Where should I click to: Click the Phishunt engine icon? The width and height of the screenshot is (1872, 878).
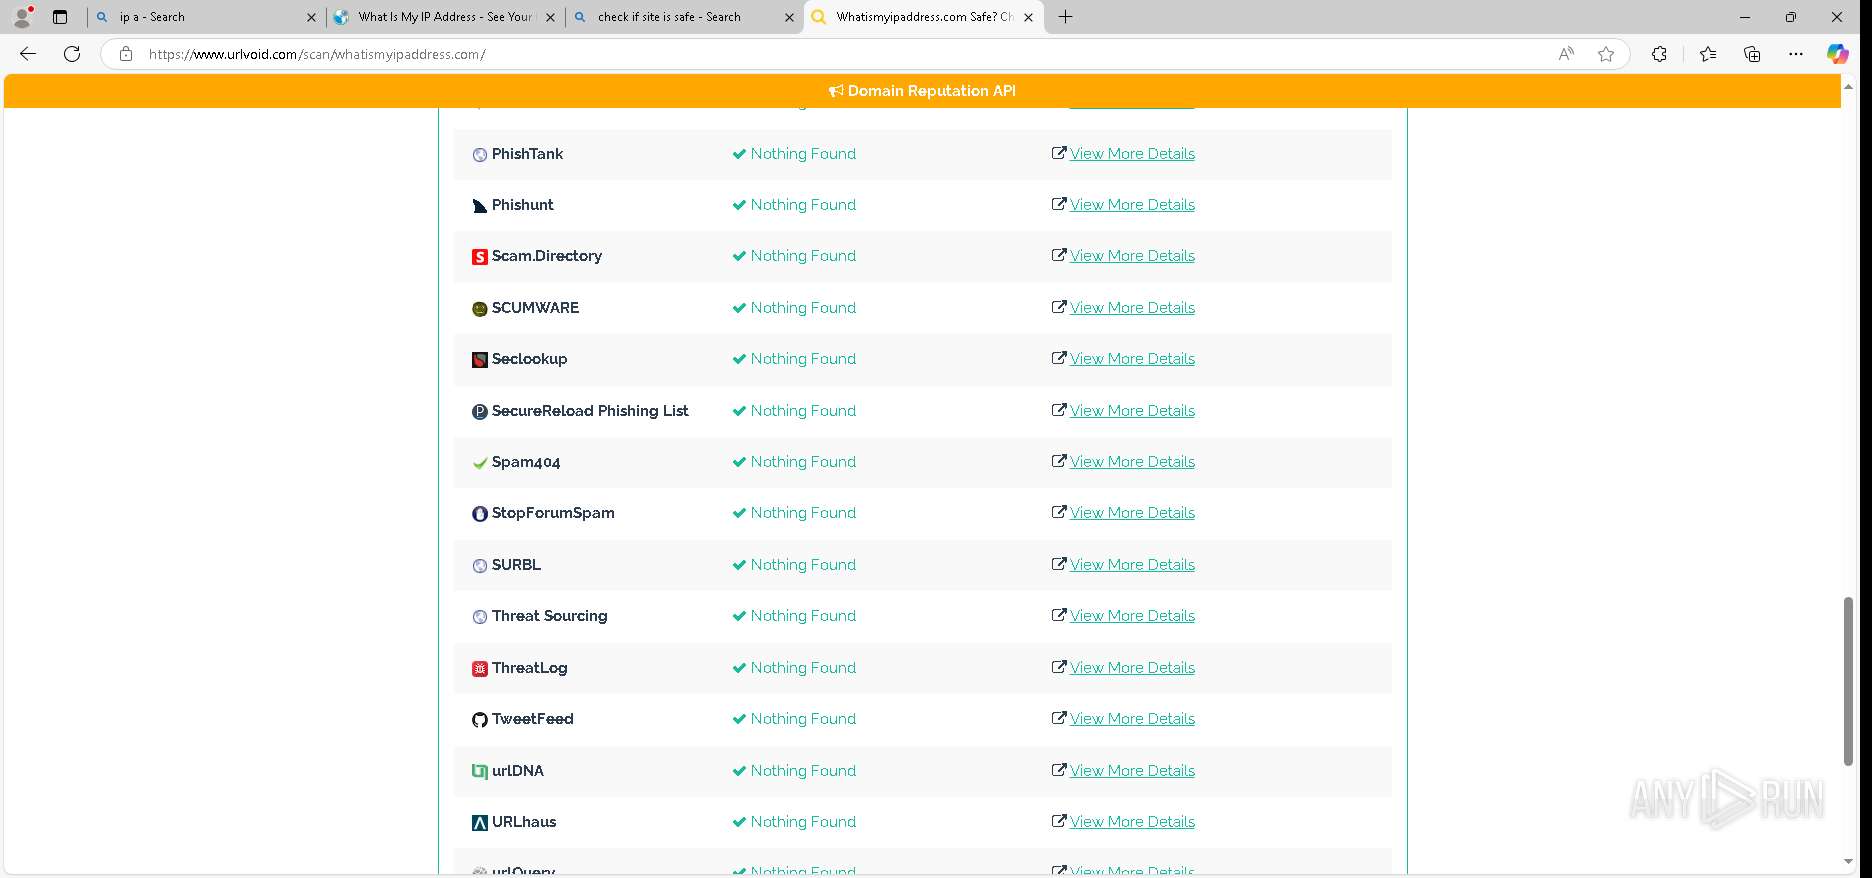point(480,206)
